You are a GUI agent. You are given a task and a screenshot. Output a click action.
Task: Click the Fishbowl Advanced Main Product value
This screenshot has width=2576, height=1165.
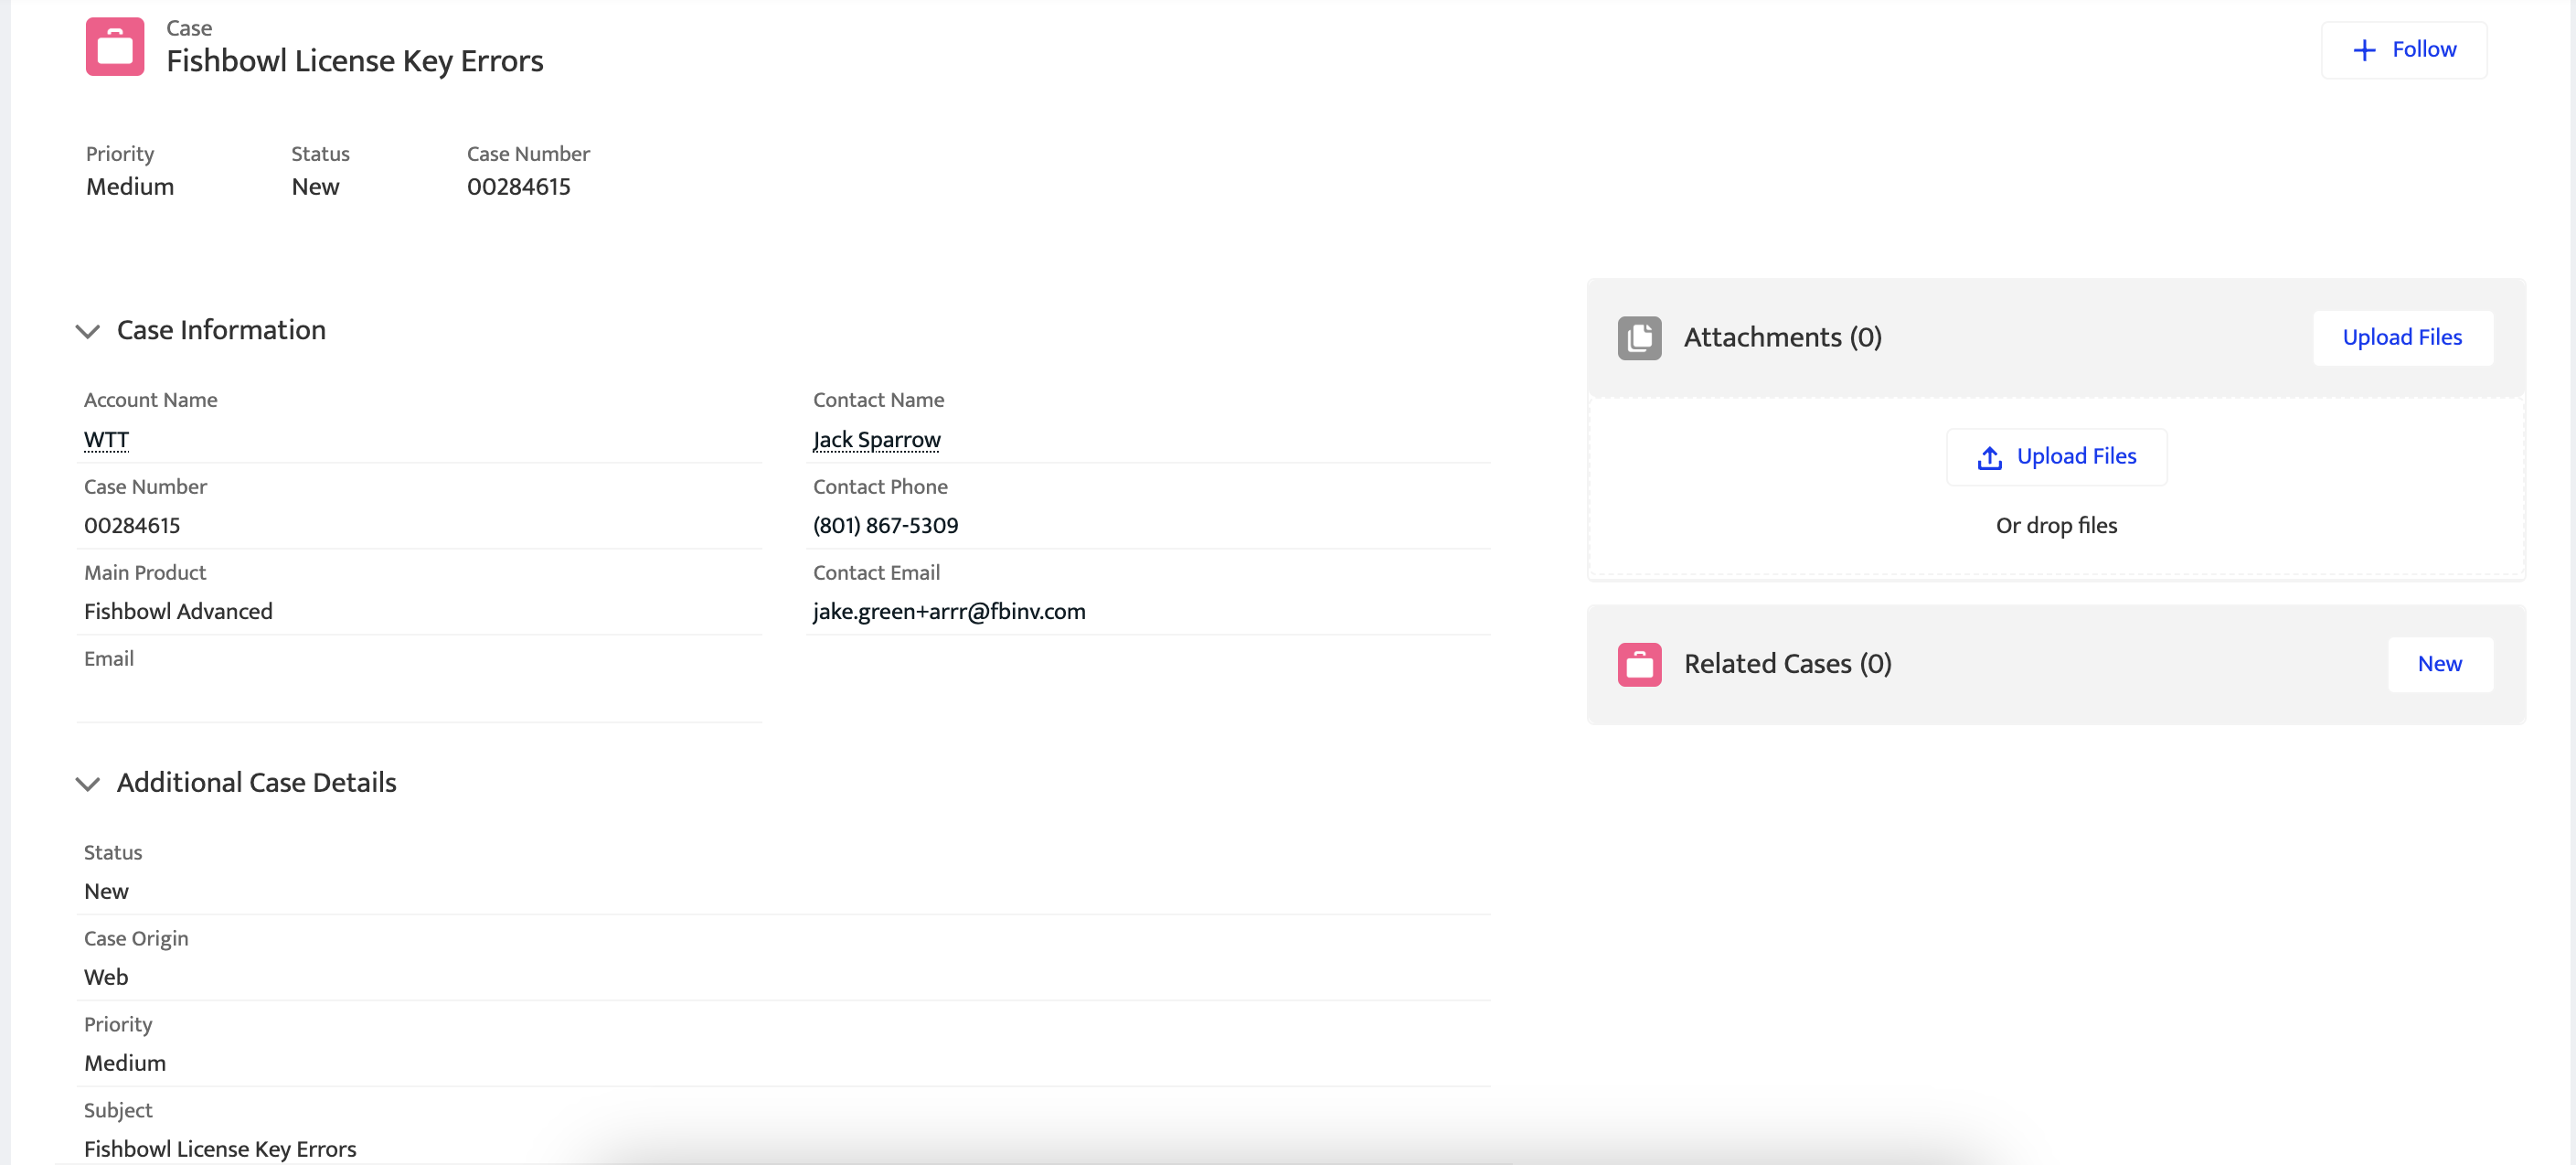click(178, 611)
